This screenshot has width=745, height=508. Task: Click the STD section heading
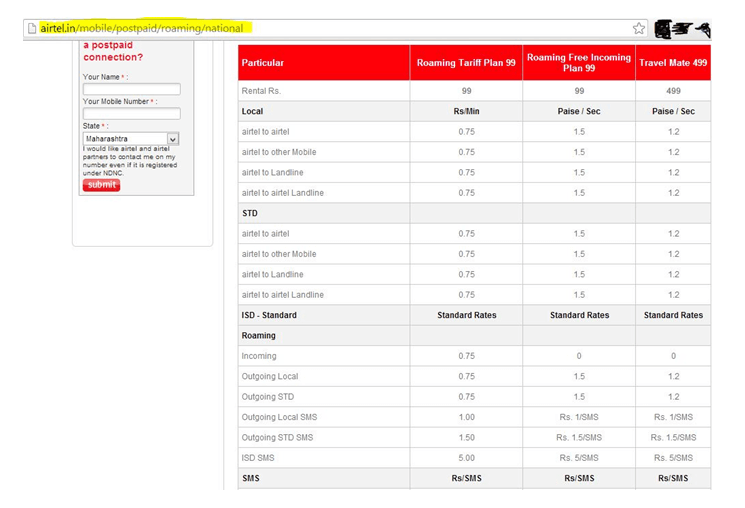(x=250, y=213)
